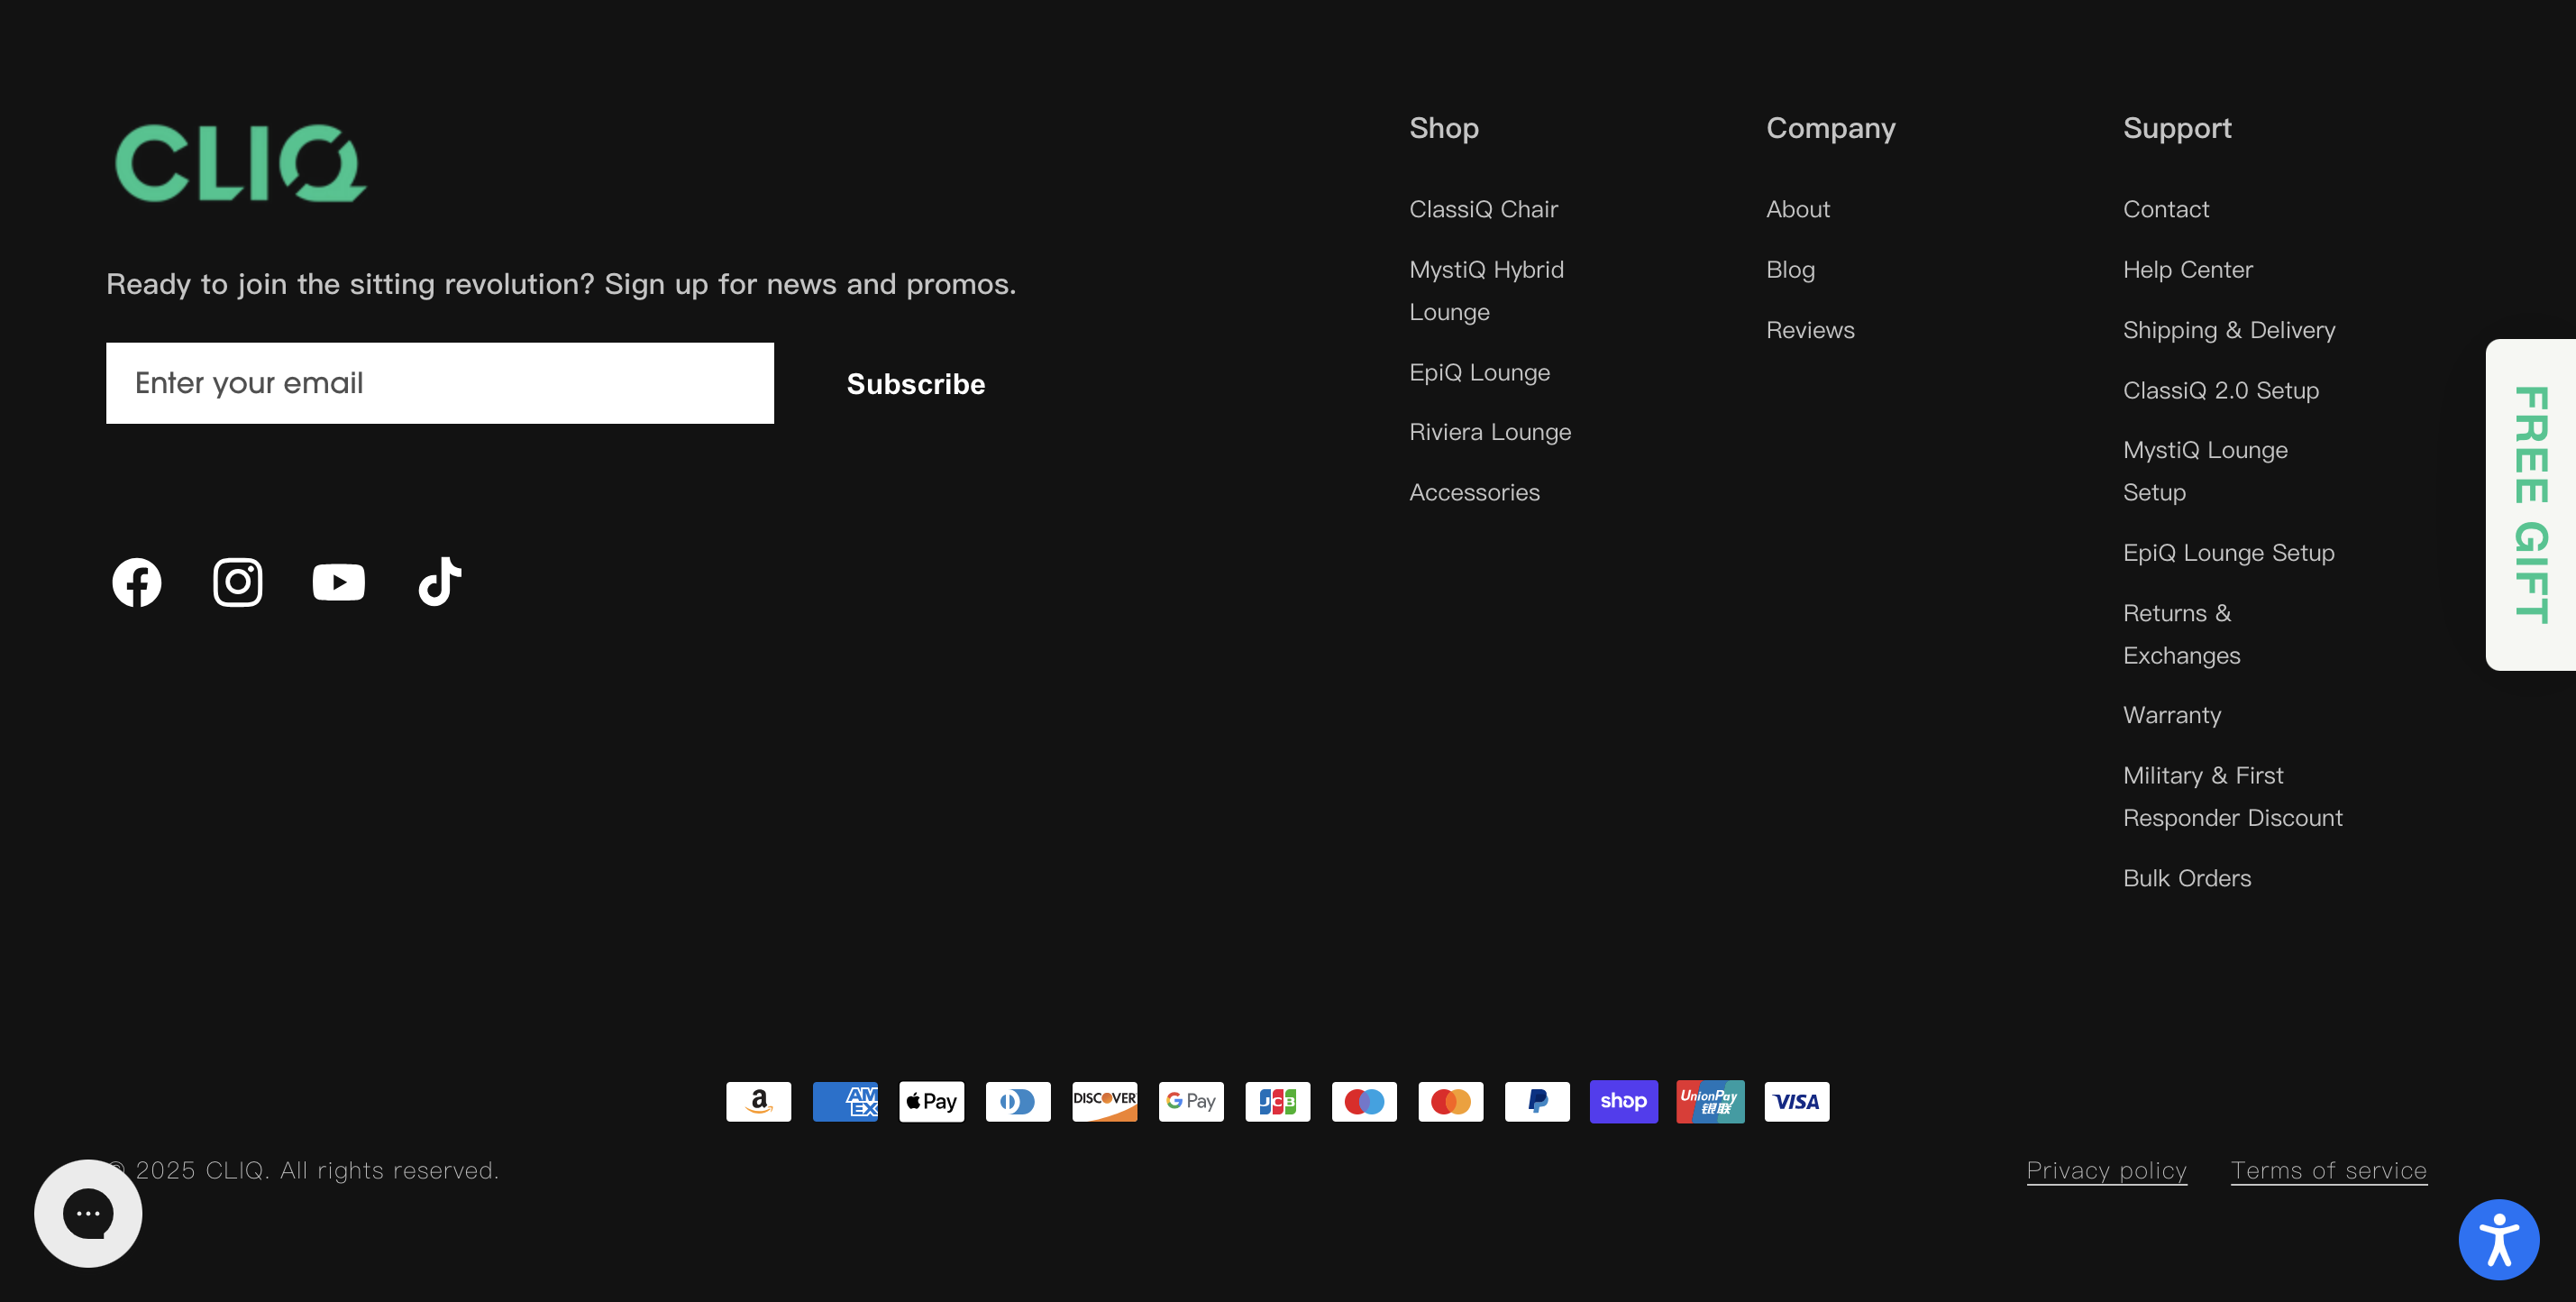This screenshot has height=1302, width=2576.
Task: Open the MystiQ Hybrid Lounge link
Action: coord(1486,290)
